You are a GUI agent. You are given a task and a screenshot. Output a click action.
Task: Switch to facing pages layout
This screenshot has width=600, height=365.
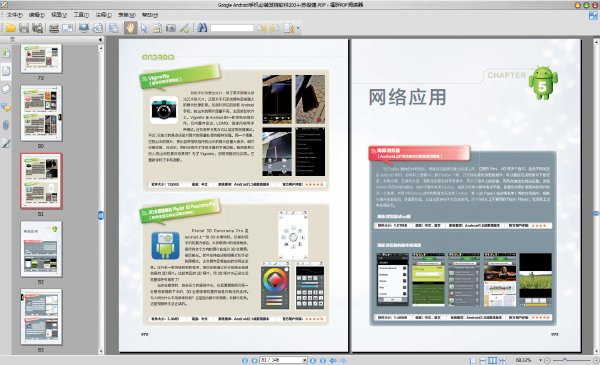492,360
